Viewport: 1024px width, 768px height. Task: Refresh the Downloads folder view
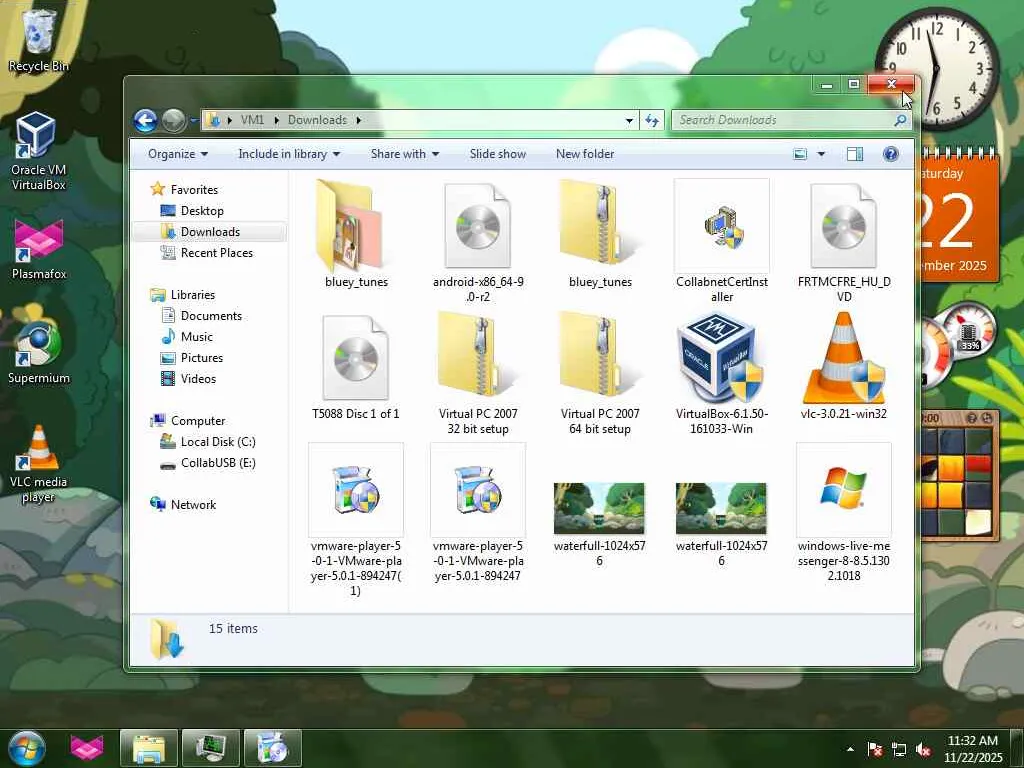click(x=652, y=120)
